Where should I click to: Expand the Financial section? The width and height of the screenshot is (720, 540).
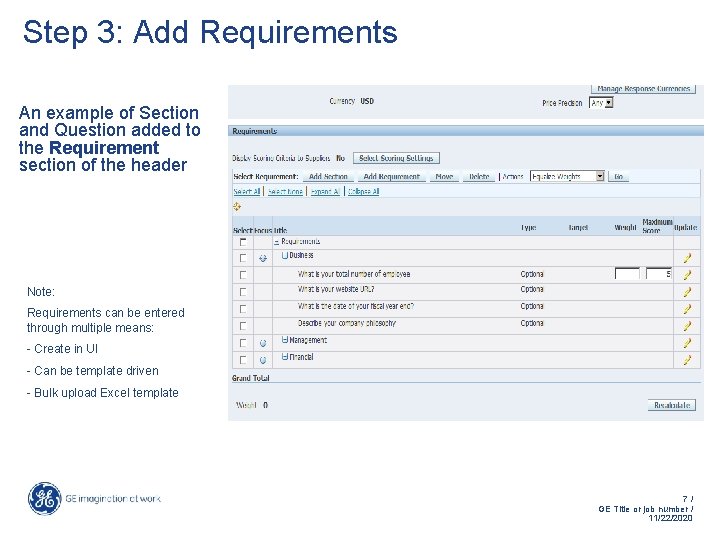(x=285, y=357)
